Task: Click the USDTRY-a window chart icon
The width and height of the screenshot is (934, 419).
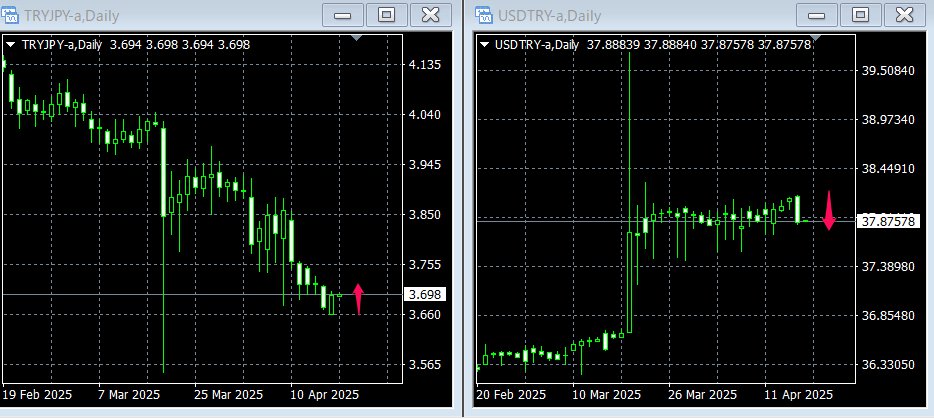Action: pyautogui.click(x=484, y=15)
